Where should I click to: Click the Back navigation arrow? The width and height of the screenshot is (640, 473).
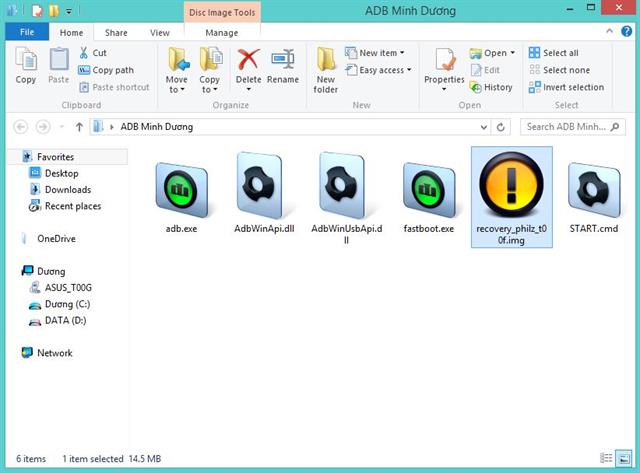(x=21, y=127)
